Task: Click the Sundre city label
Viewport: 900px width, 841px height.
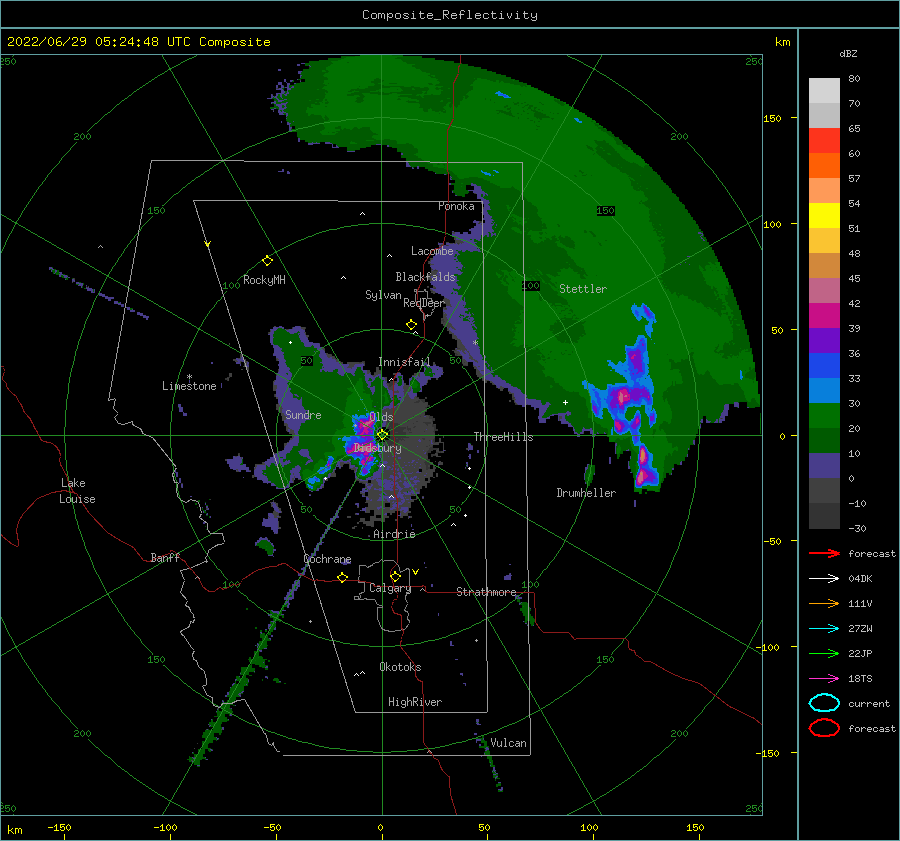Action: (303, 414)
